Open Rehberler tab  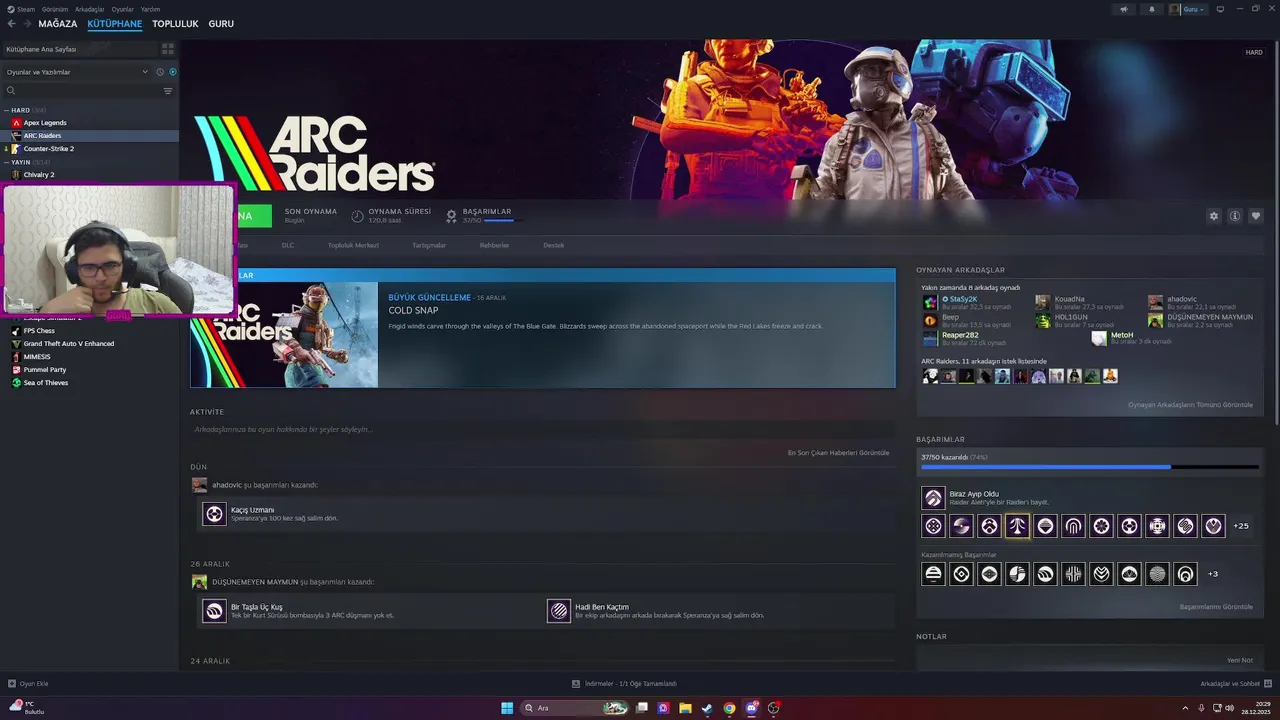coord(494,245)
